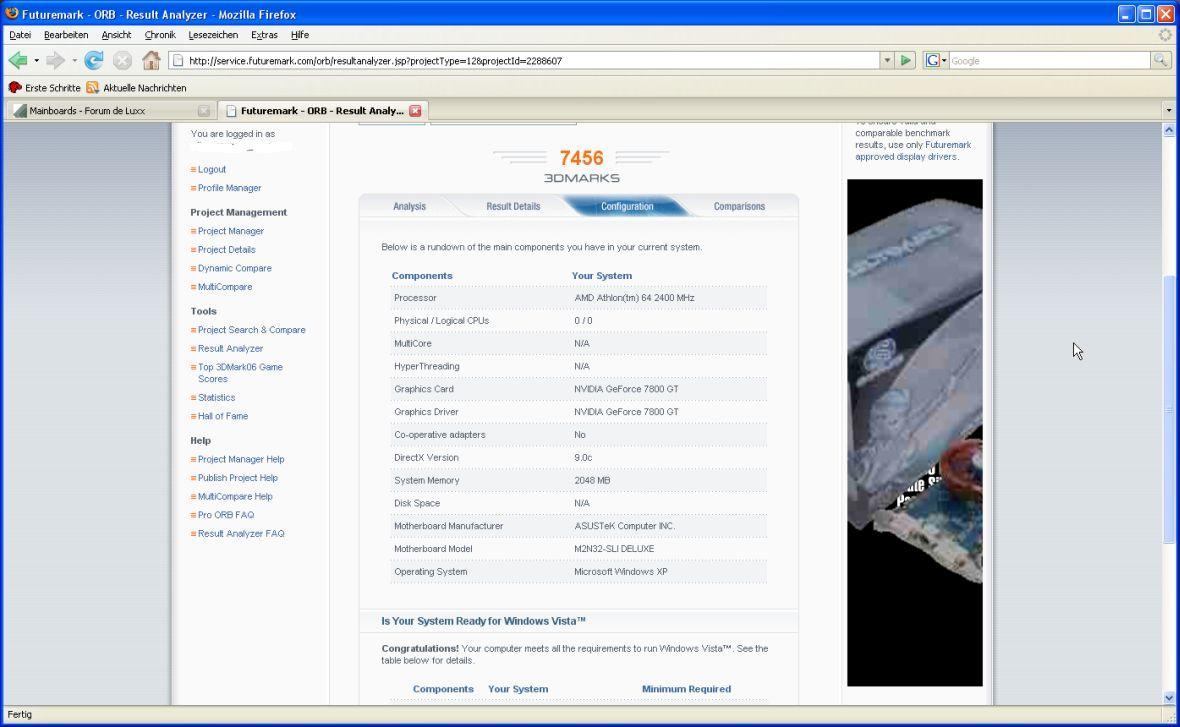Open Project Search & Compare link
This screenshot has width=1180, height=727.
(x=251, y=330)
